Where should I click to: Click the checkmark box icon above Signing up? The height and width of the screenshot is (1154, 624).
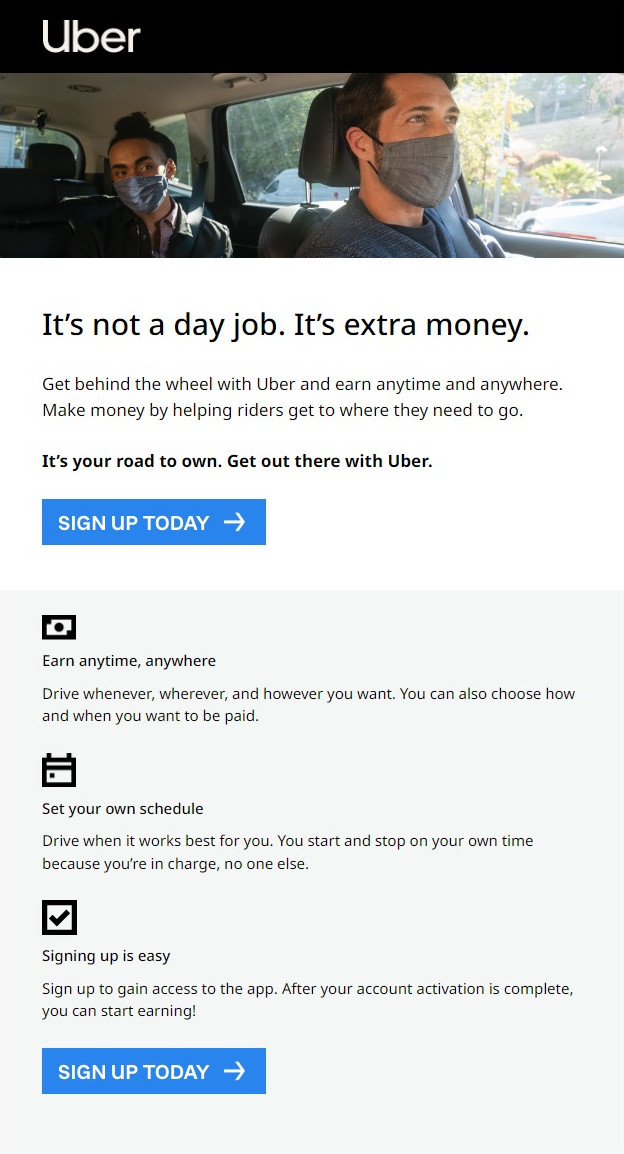(x=59, y=917)
